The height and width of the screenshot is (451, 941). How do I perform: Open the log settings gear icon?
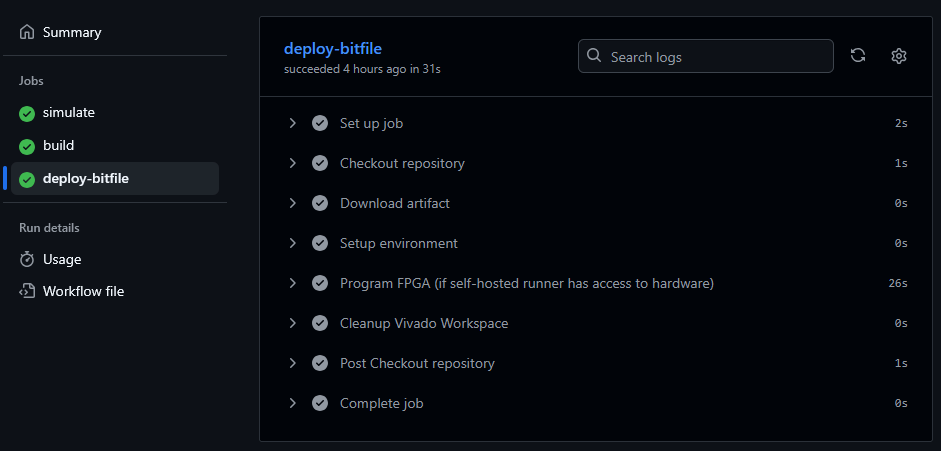(898, 56)
